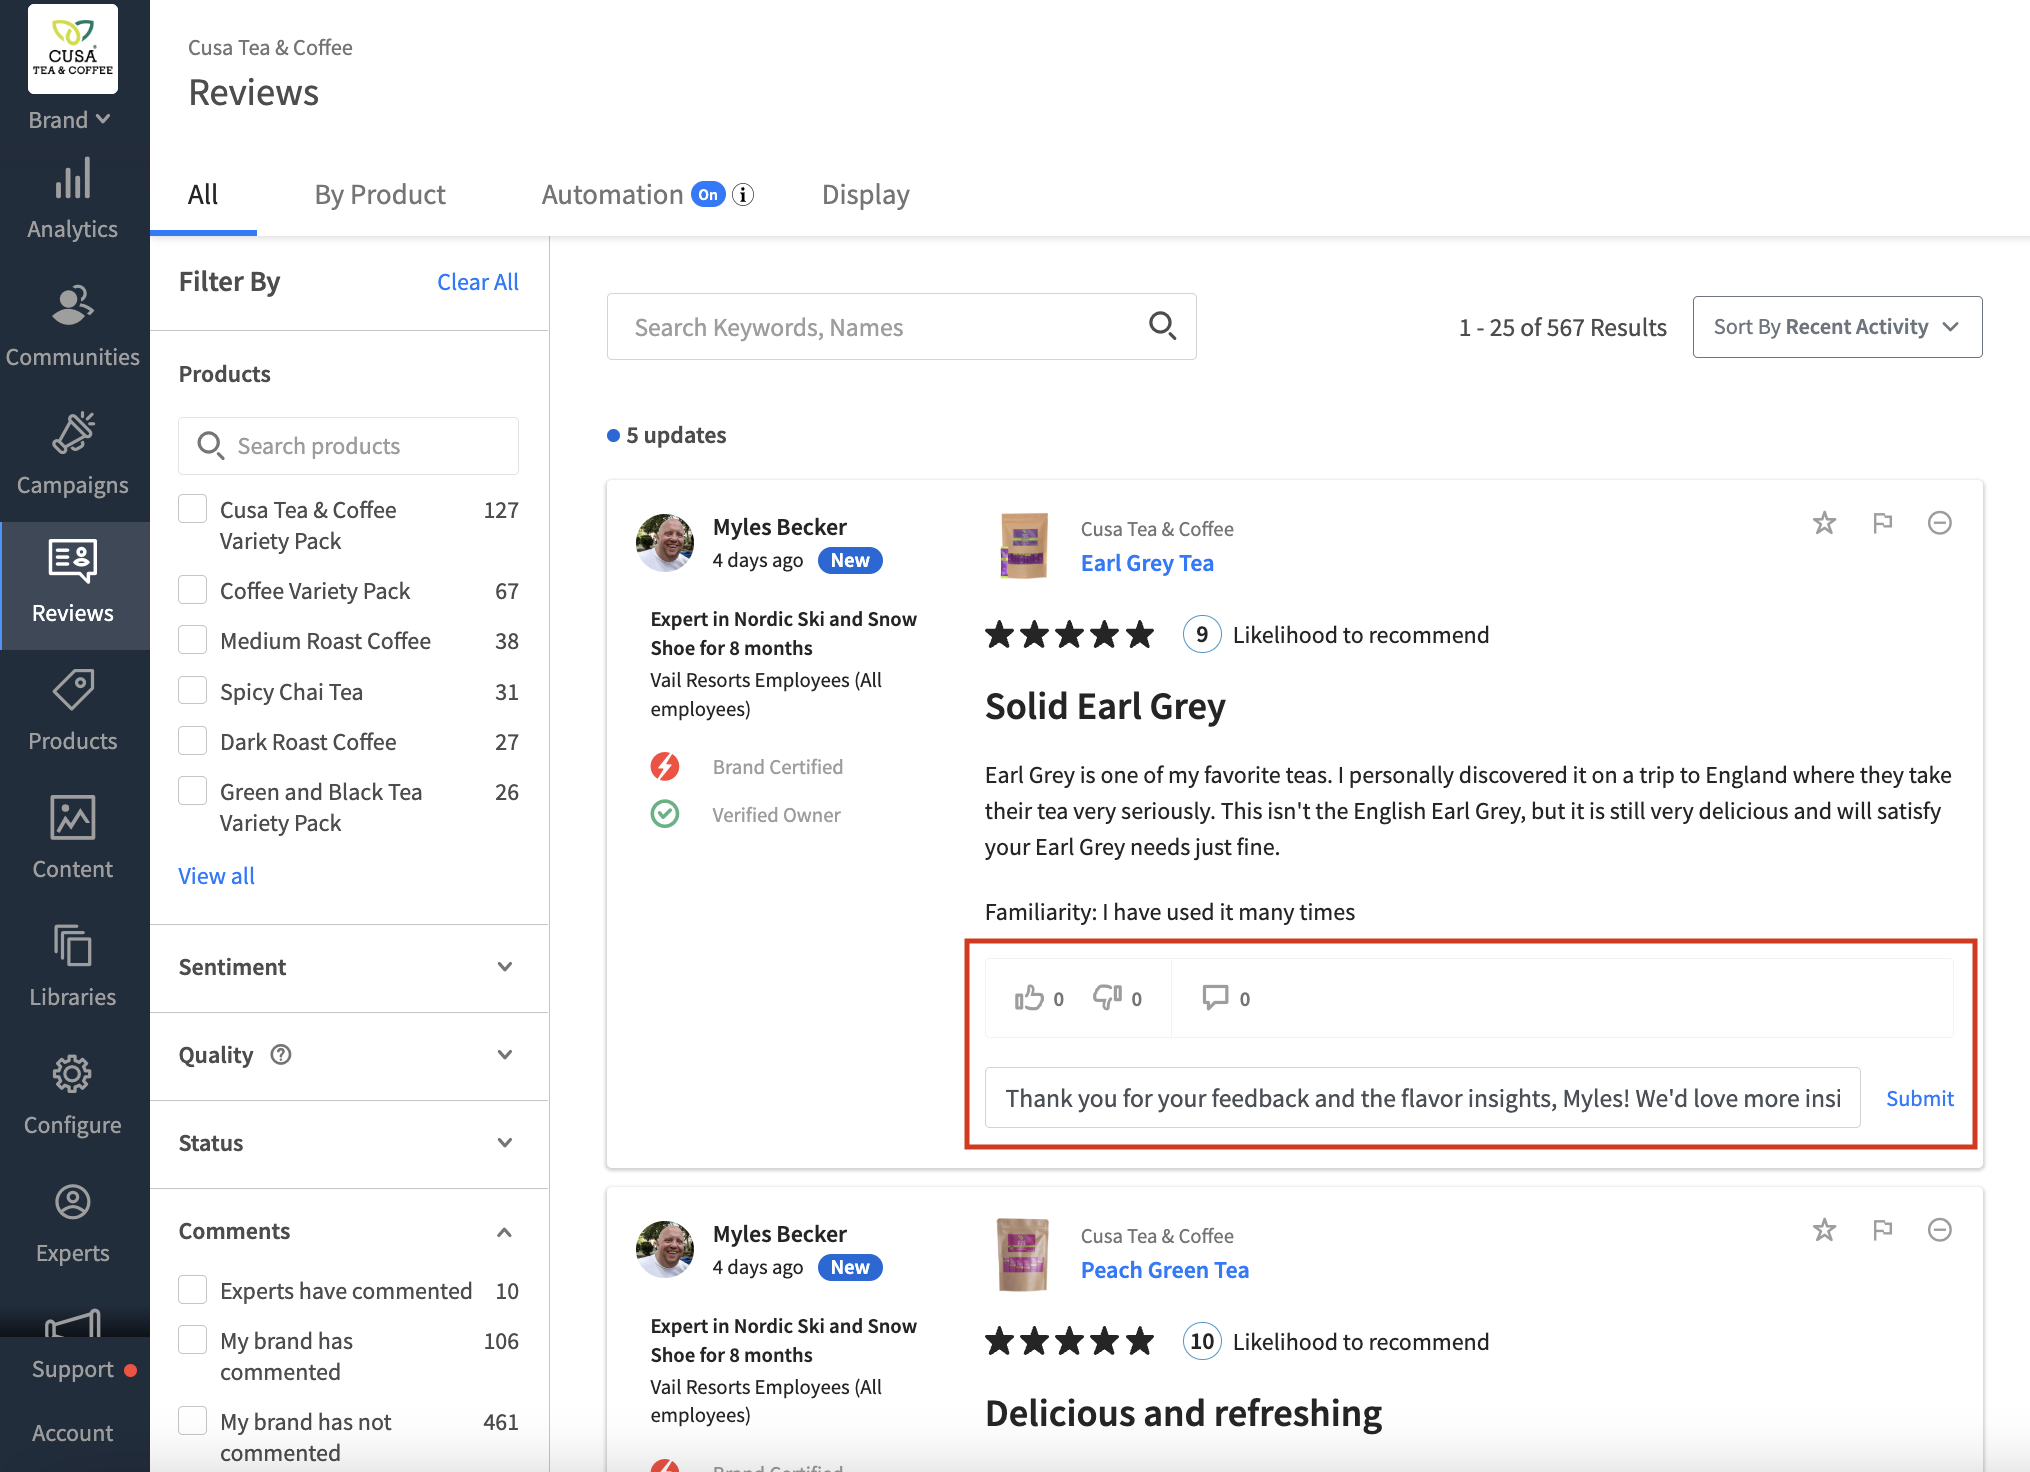Open the Products sidebar section

click(x=73, y=712)
